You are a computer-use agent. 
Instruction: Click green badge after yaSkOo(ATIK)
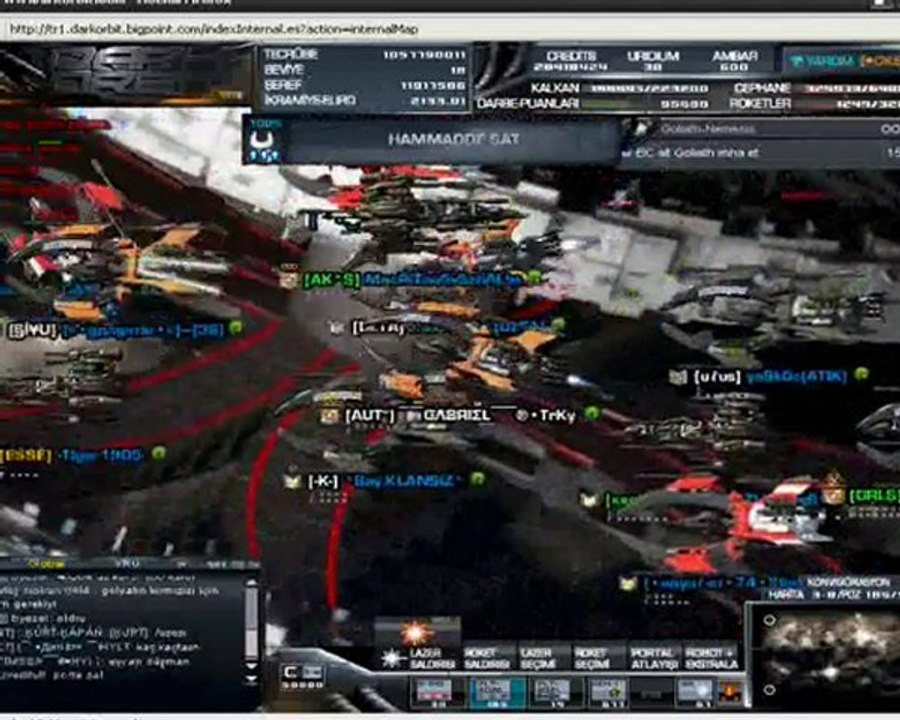point(861,374)
